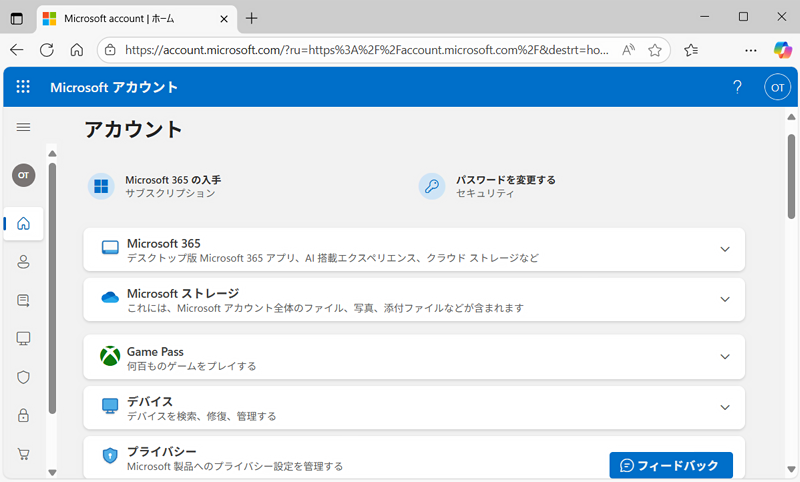
Task: Click the Windows tile icon for Microsoft 365
Action: point(101,186)
